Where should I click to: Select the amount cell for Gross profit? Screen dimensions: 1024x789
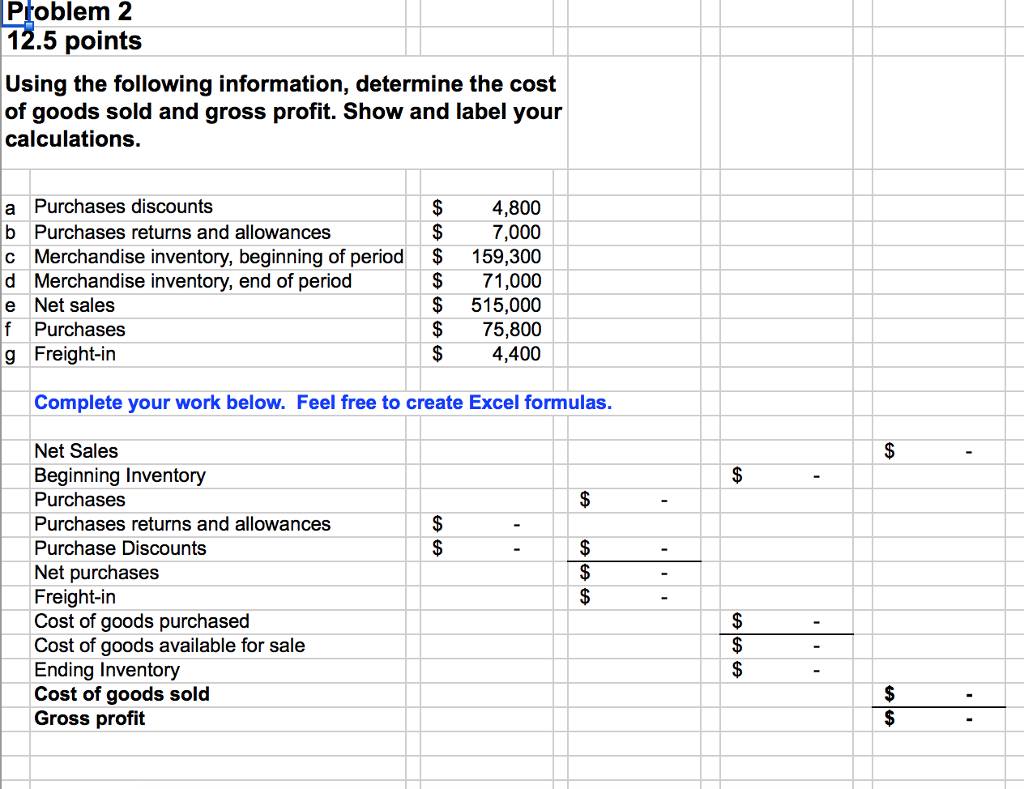[x=938, y=718]
